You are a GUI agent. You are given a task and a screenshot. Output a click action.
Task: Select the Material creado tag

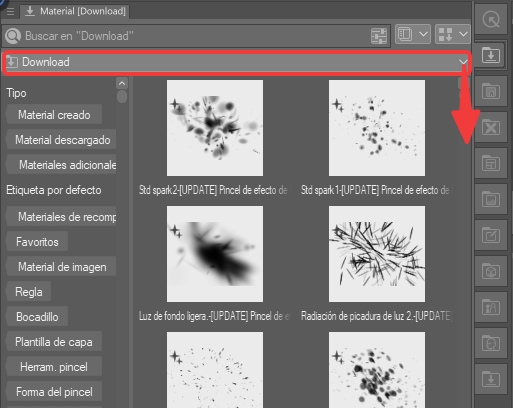tap(54, 115)
